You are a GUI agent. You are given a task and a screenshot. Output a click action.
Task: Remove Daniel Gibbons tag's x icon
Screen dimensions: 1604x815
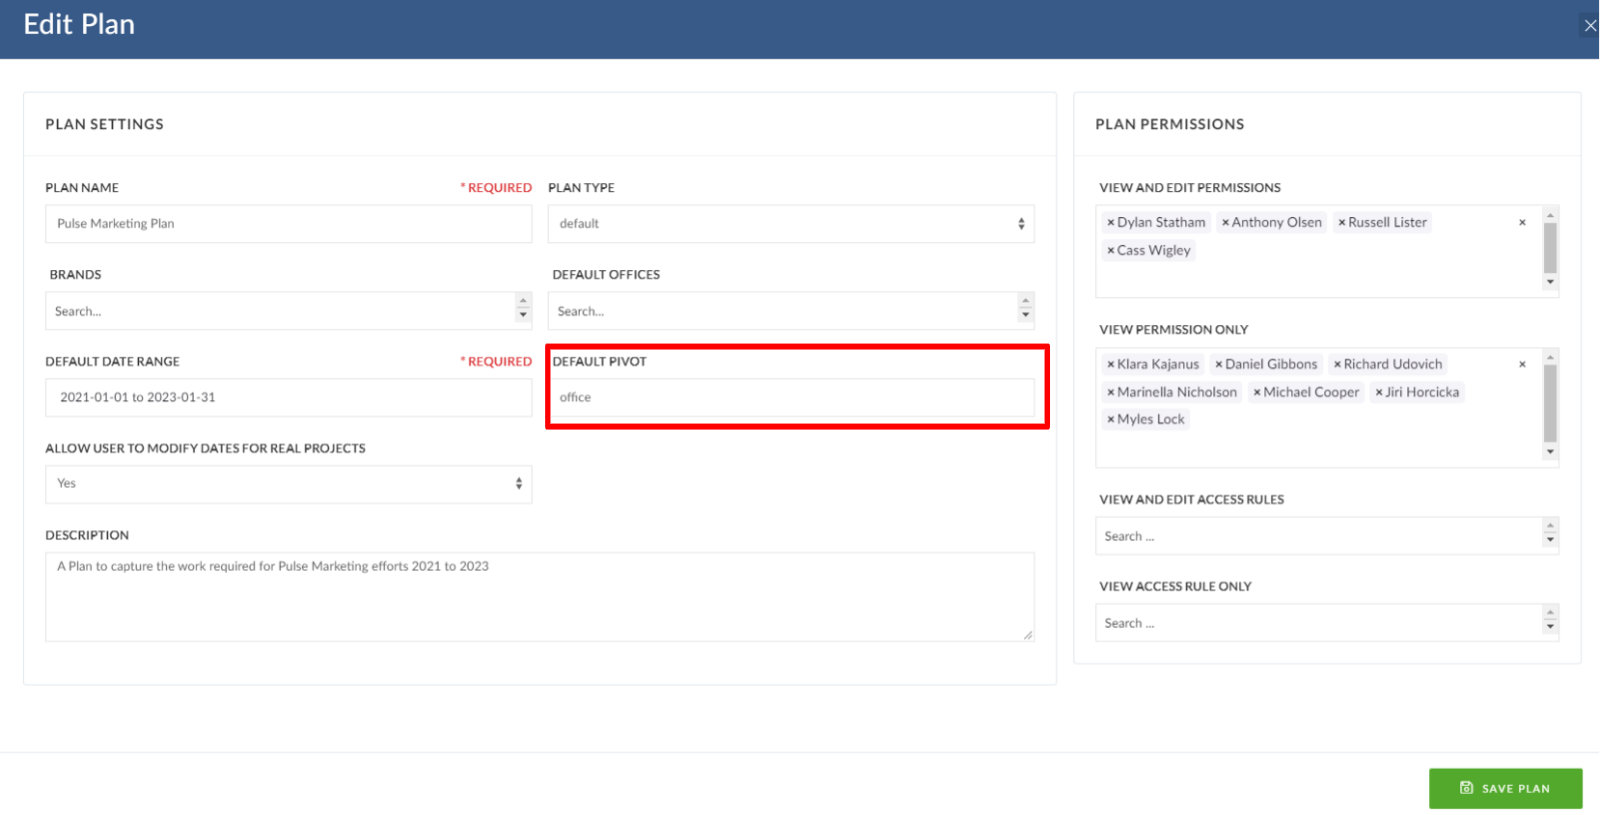(x=1218, y=365)
